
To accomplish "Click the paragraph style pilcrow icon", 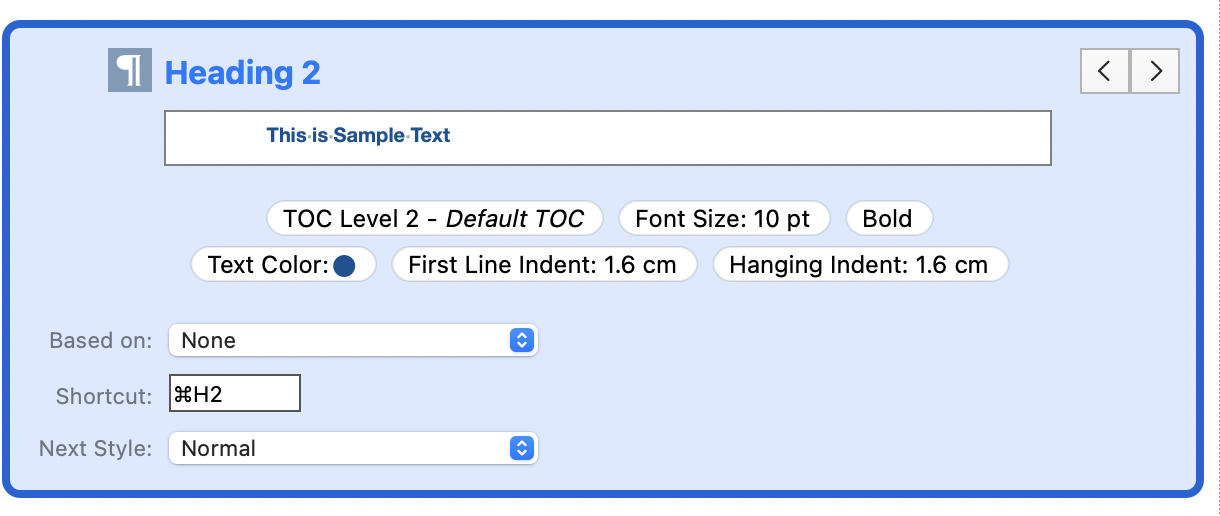I will pyautogui.click(x=129, y=71).
